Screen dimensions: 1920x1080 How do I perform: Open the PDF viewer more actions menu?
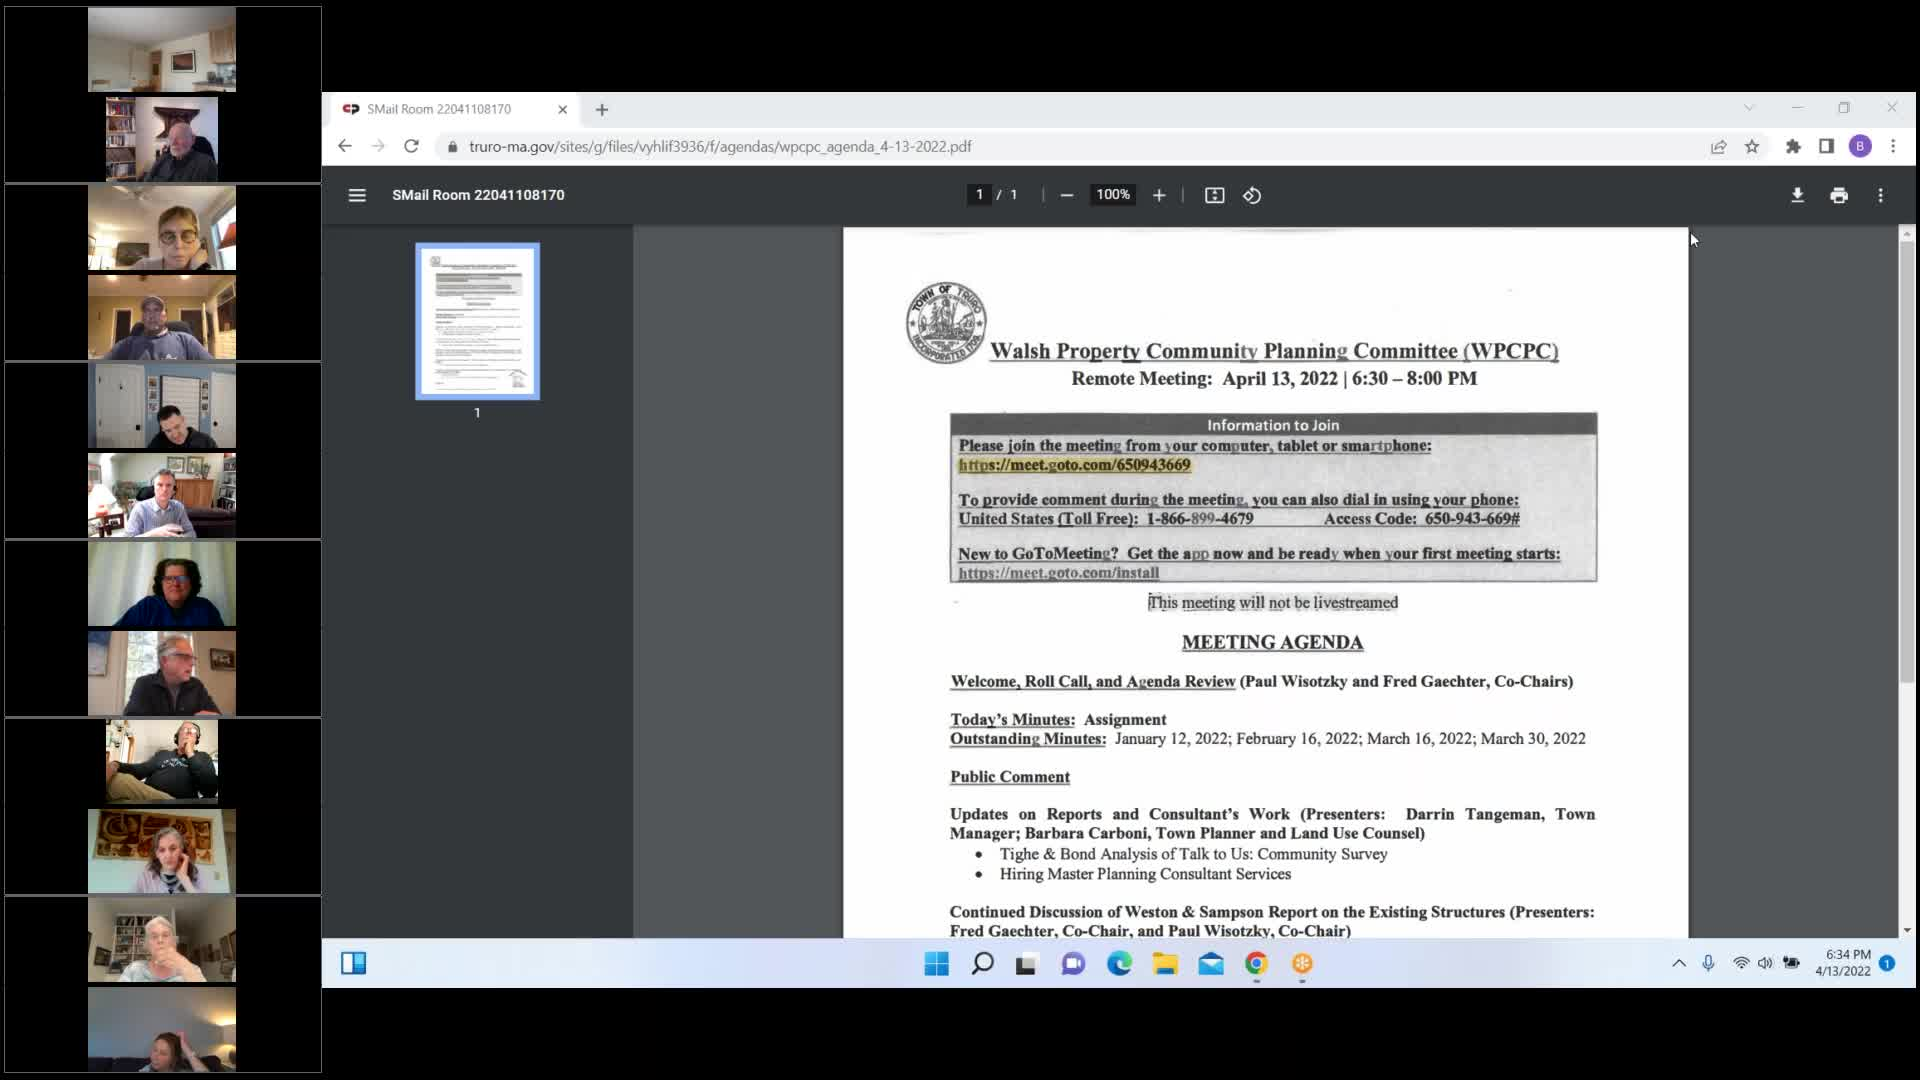tap(1881, 195)
